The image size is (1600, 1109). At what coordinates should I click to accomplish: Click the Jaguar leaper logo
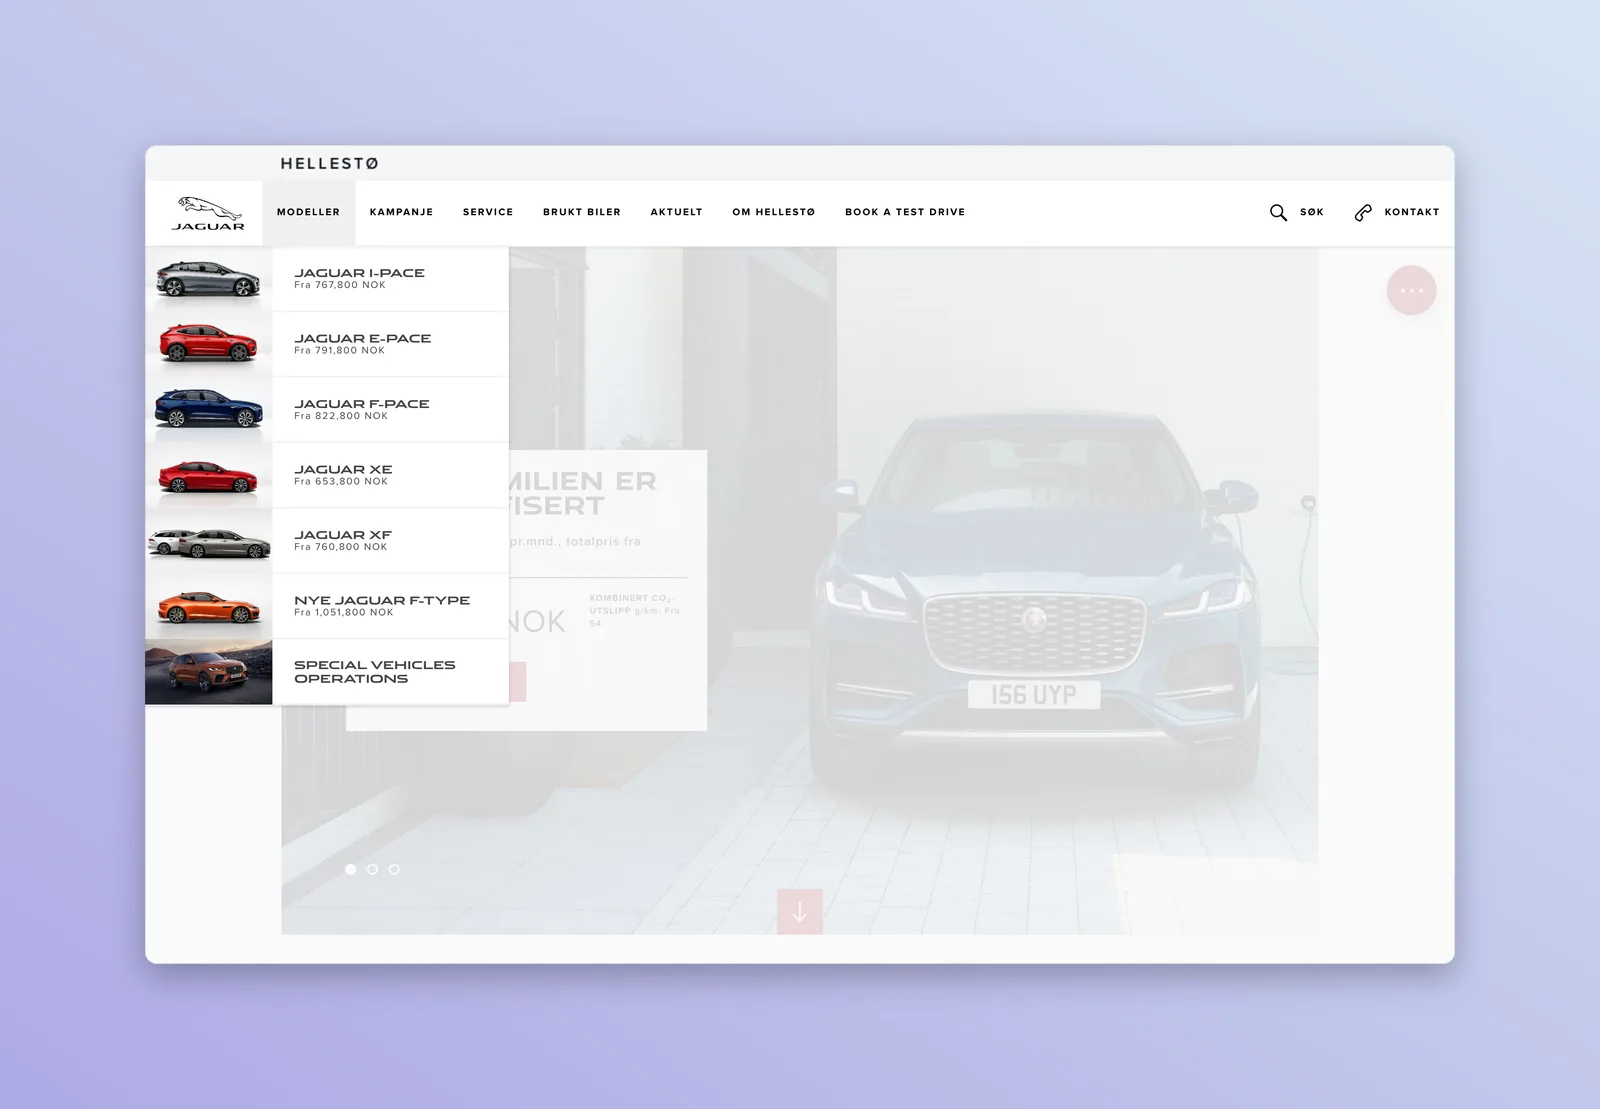208,213
